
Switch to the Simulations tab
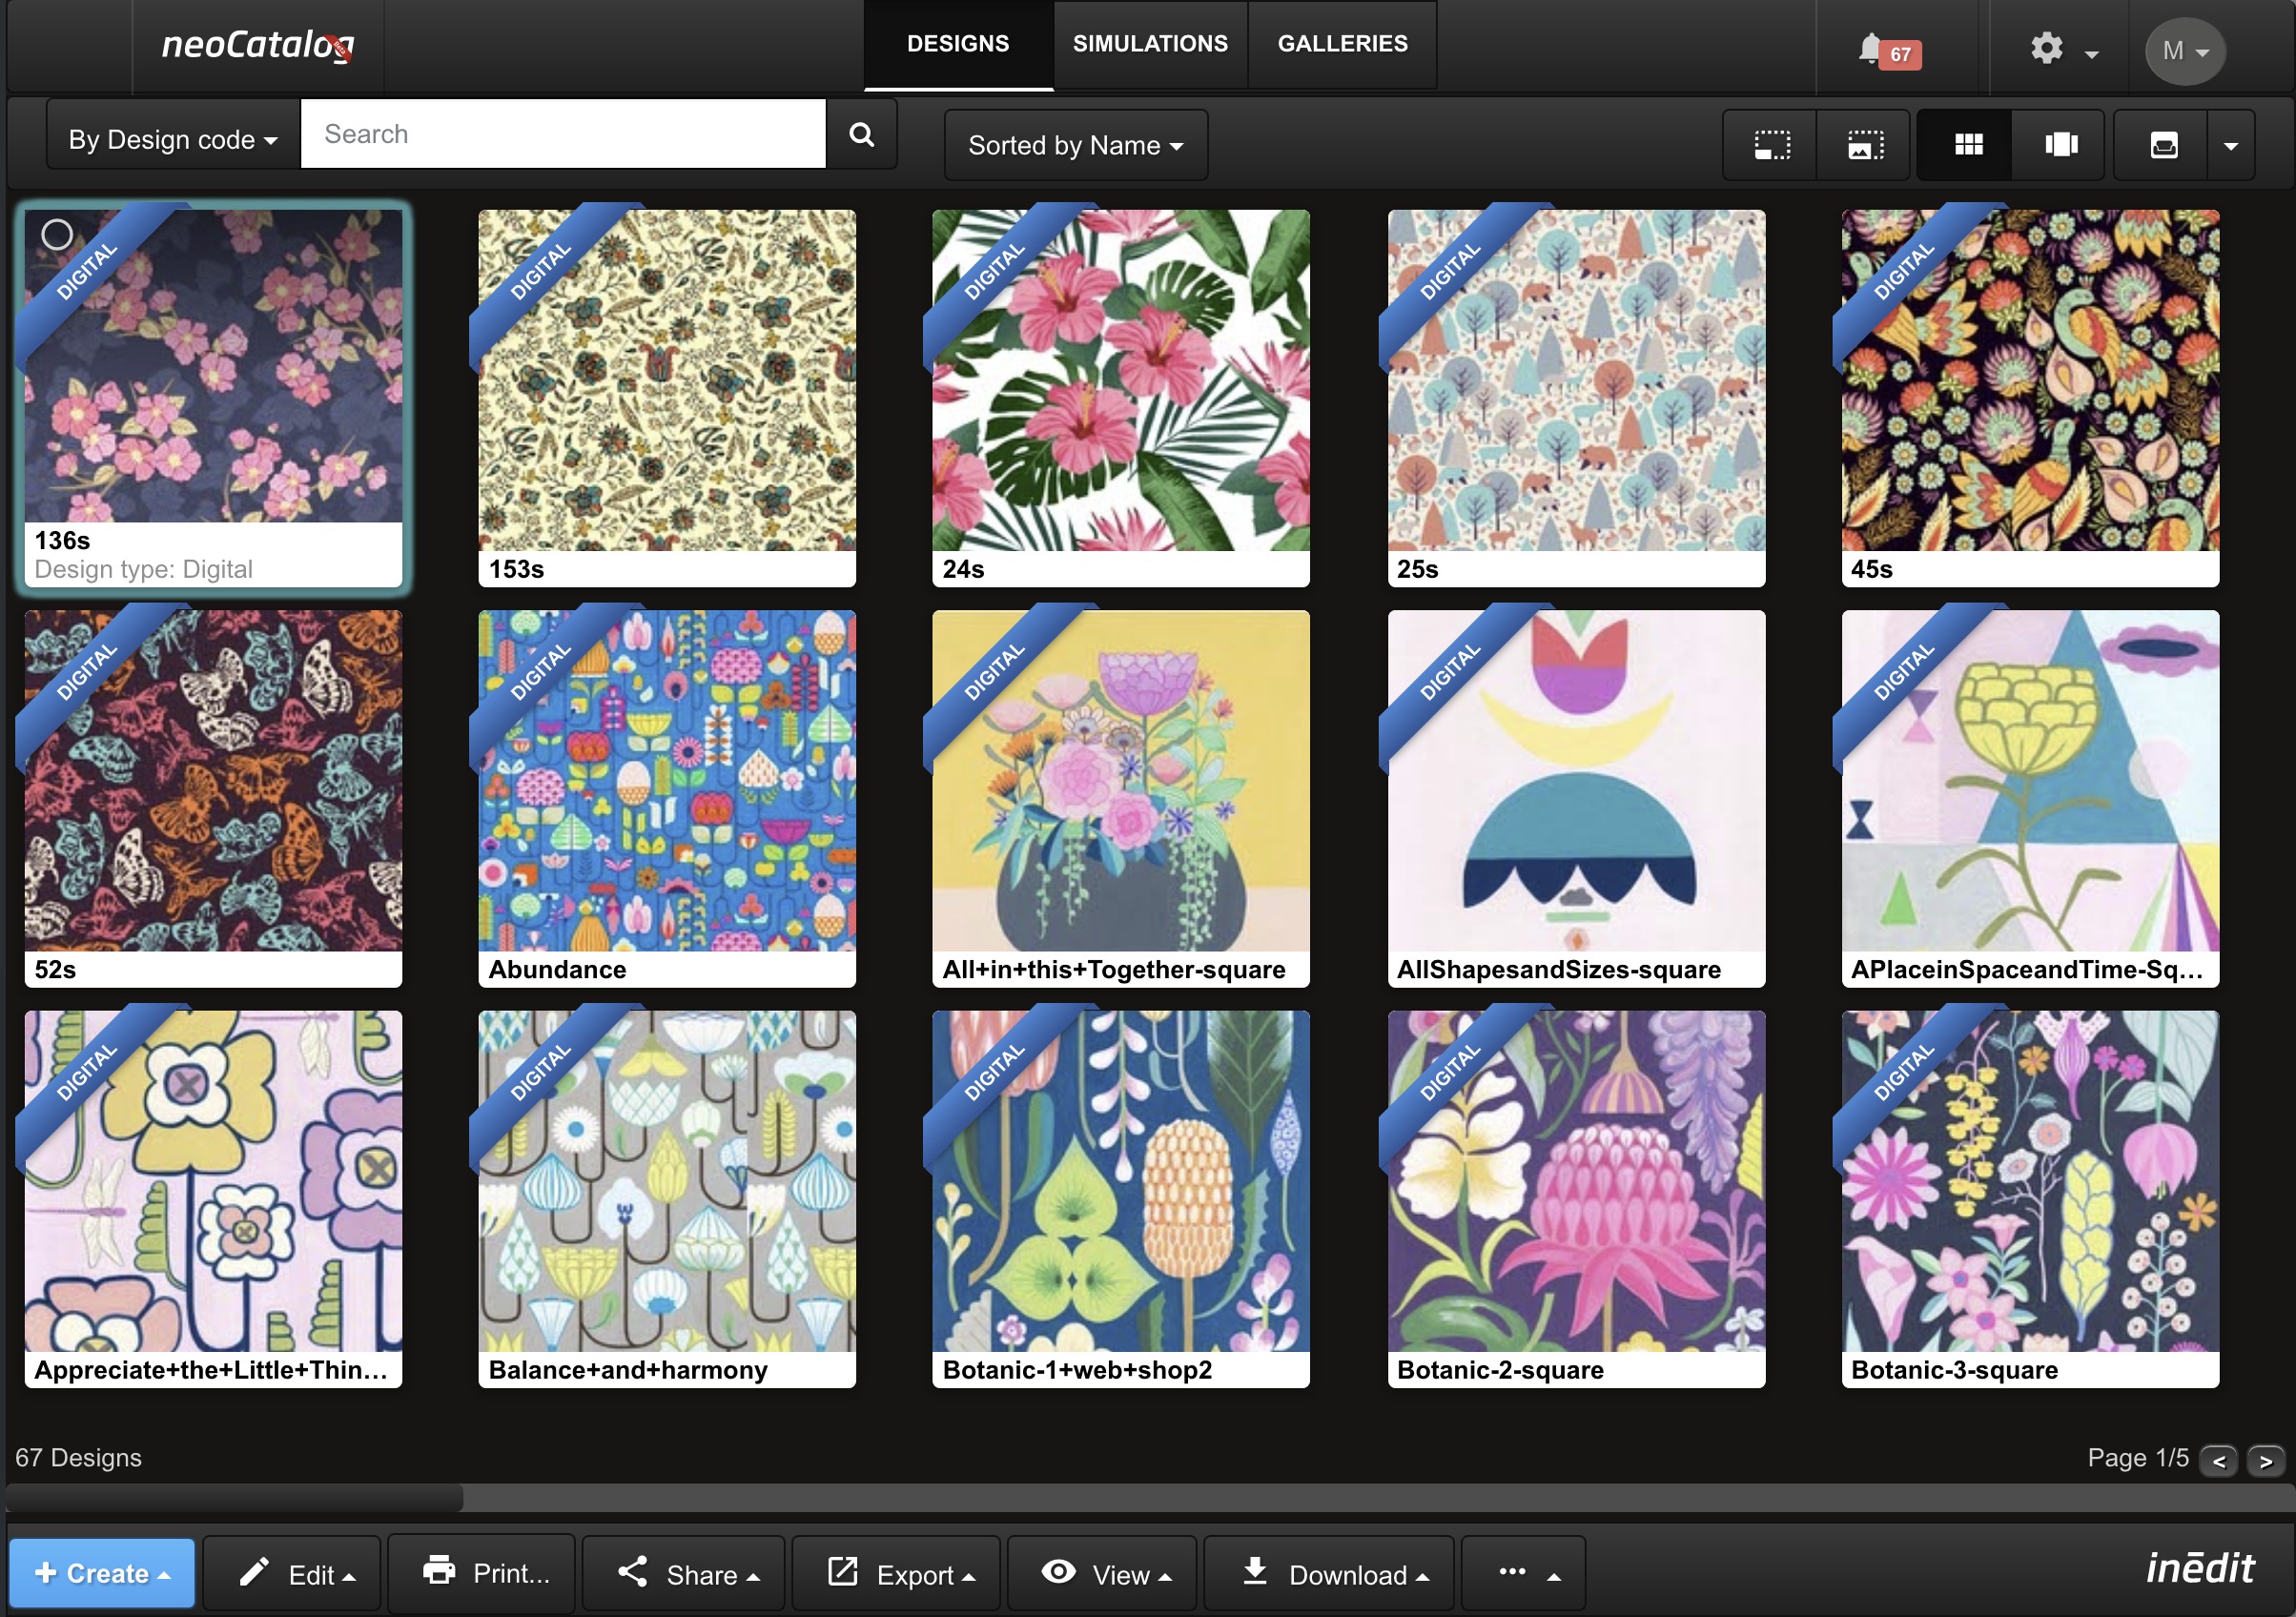[x=1150, y=44]
